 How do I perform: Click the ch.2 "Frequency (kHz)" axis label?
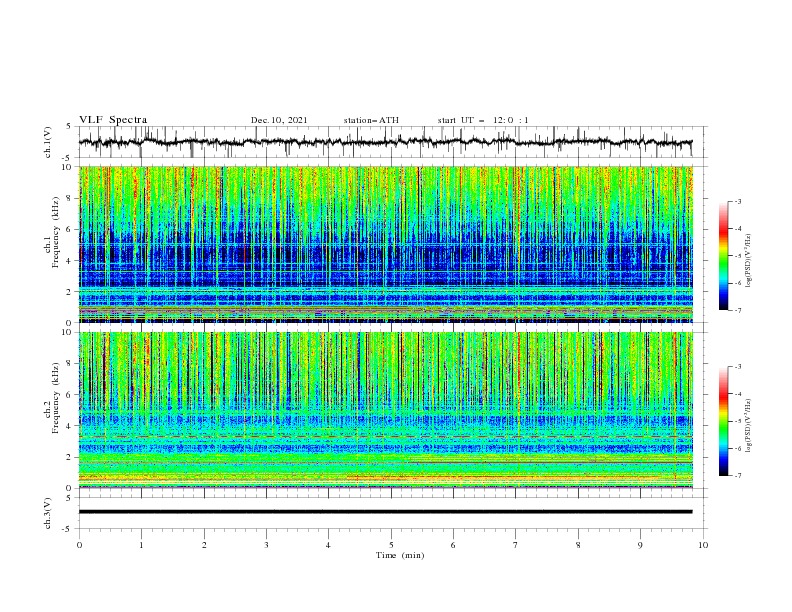click(56, 398)
